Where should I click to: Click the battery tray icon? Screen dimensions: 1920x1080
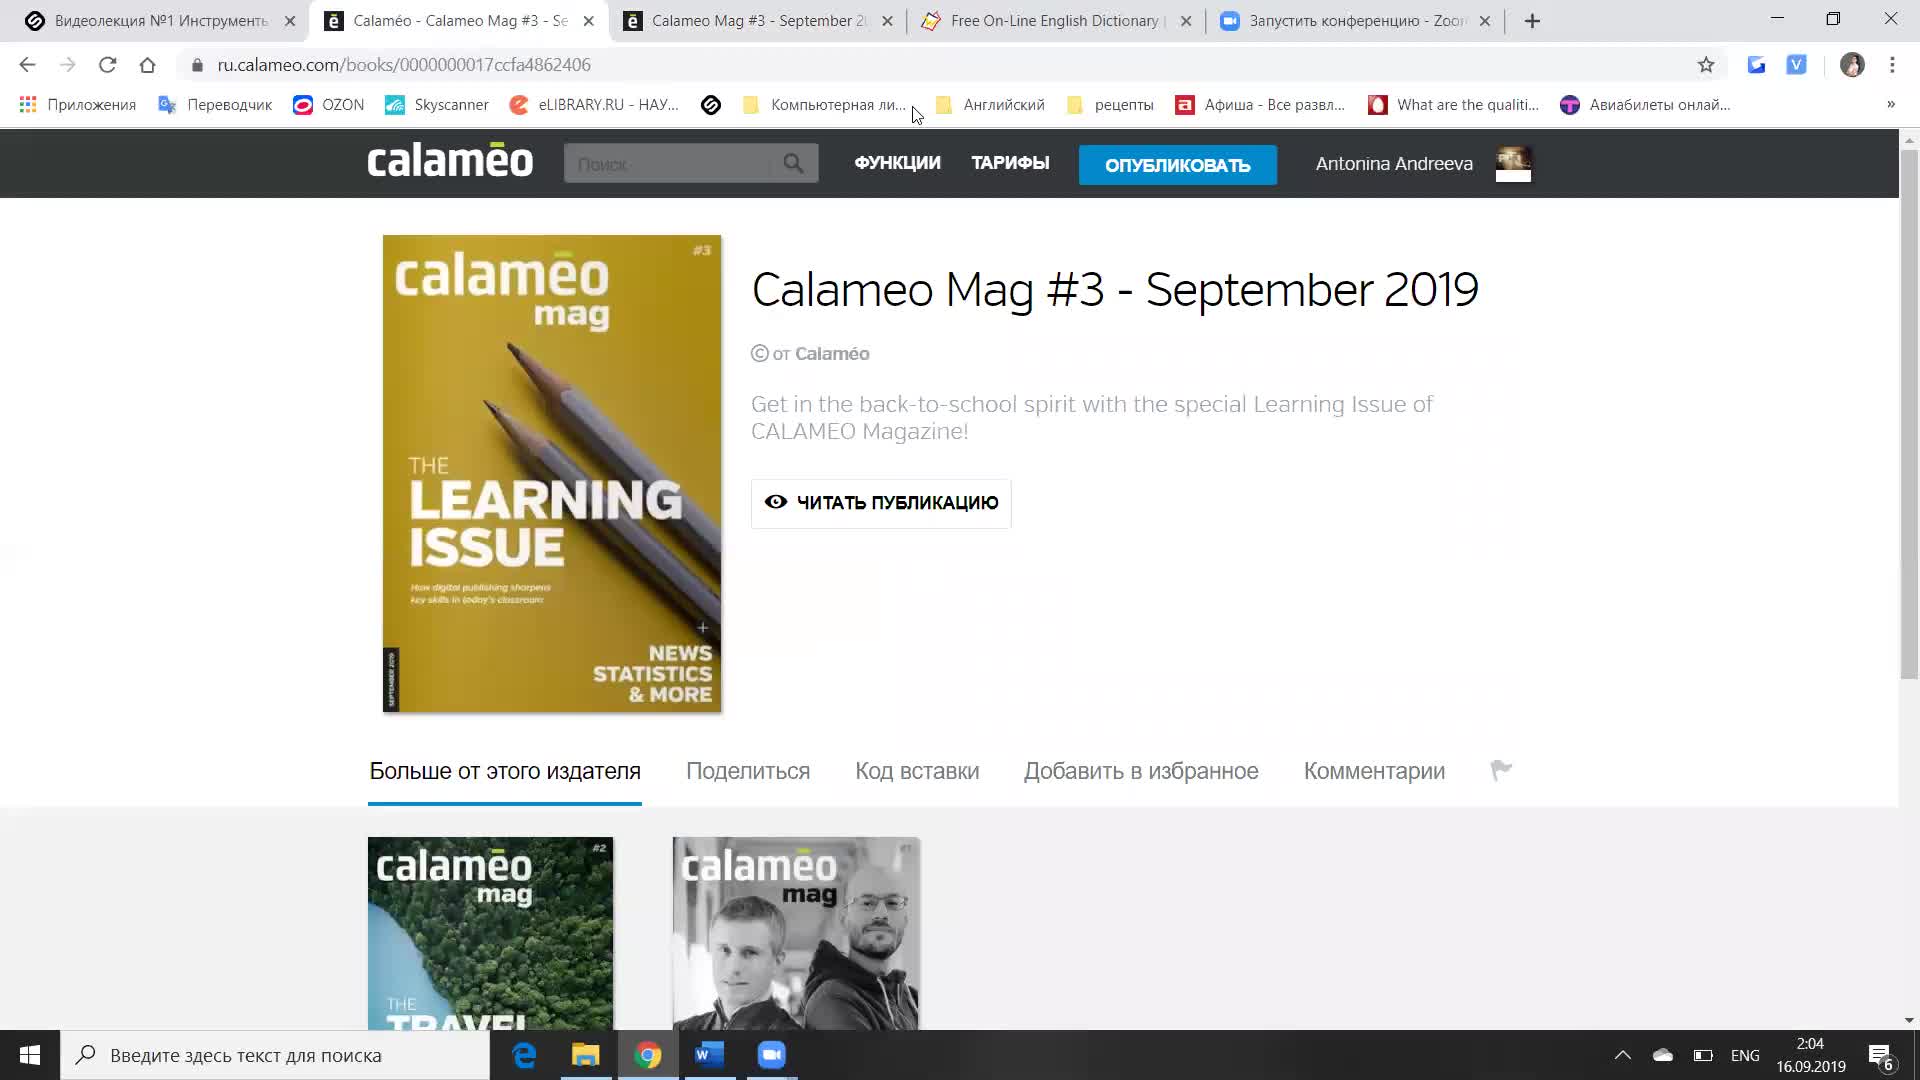(x=1703, y=1055)
